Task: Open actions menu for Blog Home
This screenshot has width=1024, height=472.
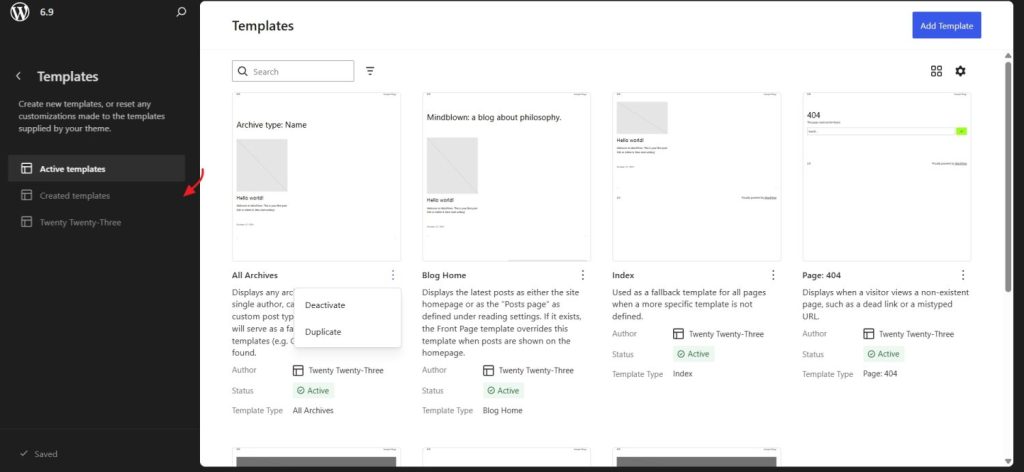Action: (x=583, y=275)
